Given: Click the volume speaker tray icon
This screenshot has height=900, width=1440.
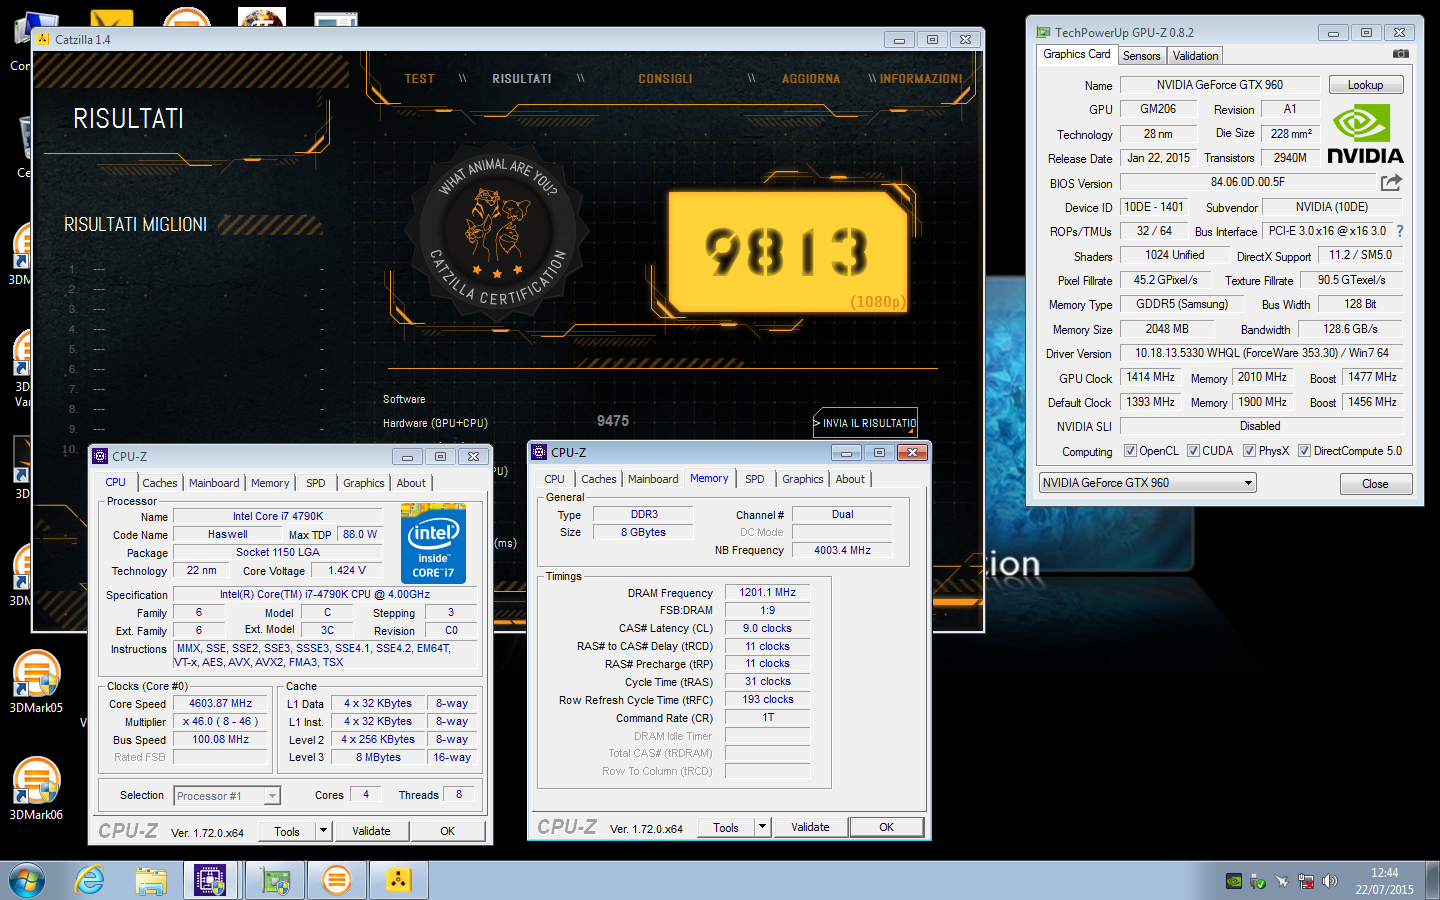Looking at the screenshot, I should point(1330,881).
